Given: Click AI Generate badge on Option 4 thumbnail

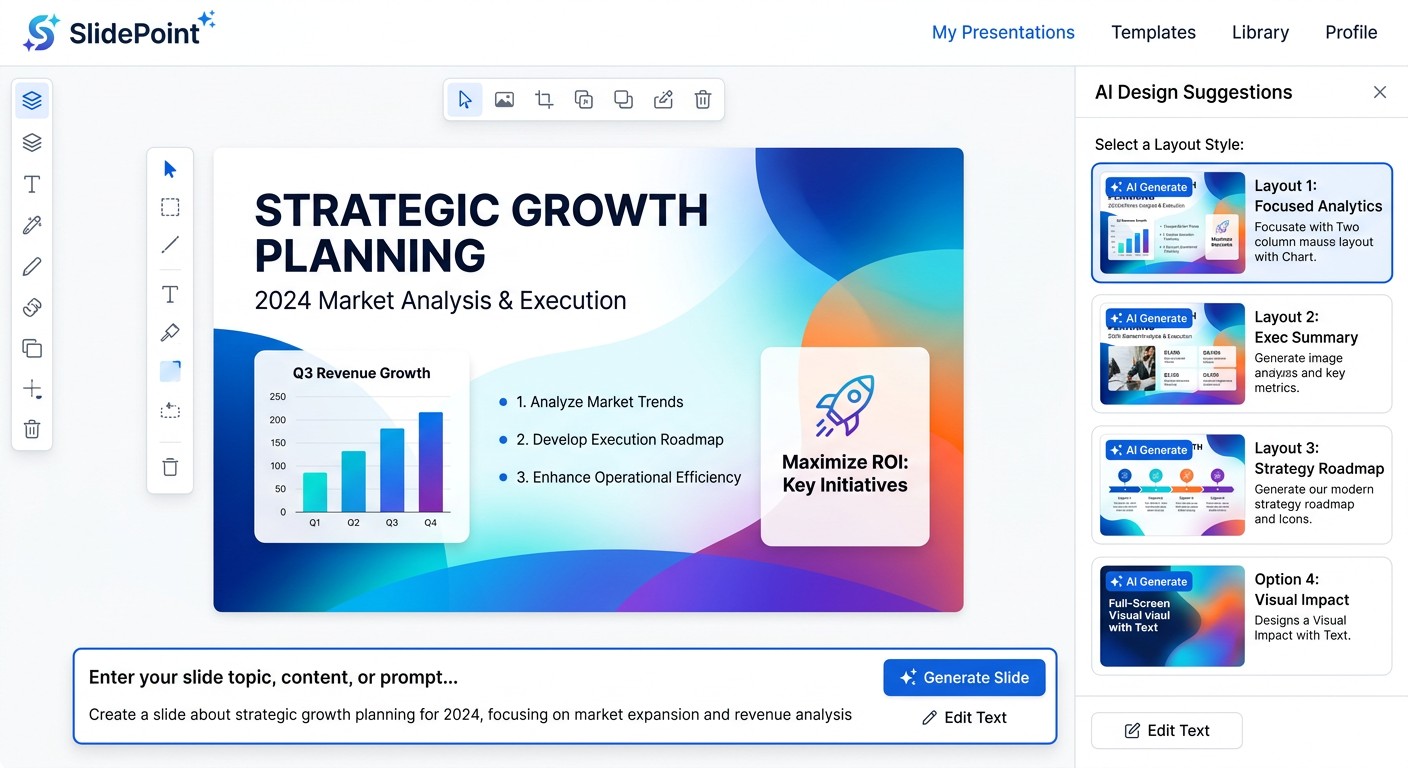Looking at the screenshot, I should point(1147,581).
